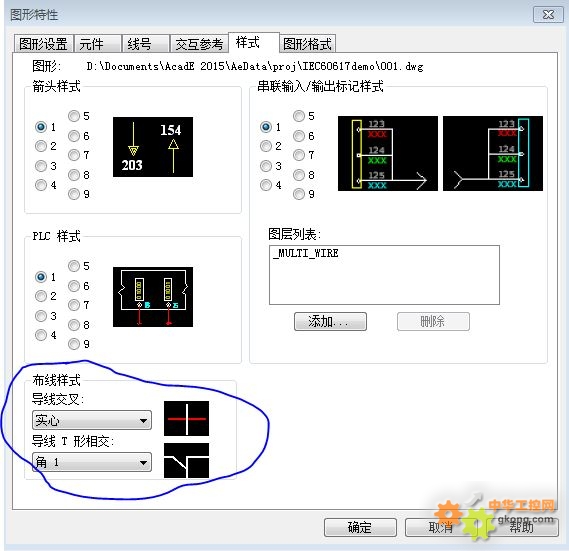Expand the 导线 T 形相交 dropdown
569x551 pixels.
pos(92,462)
